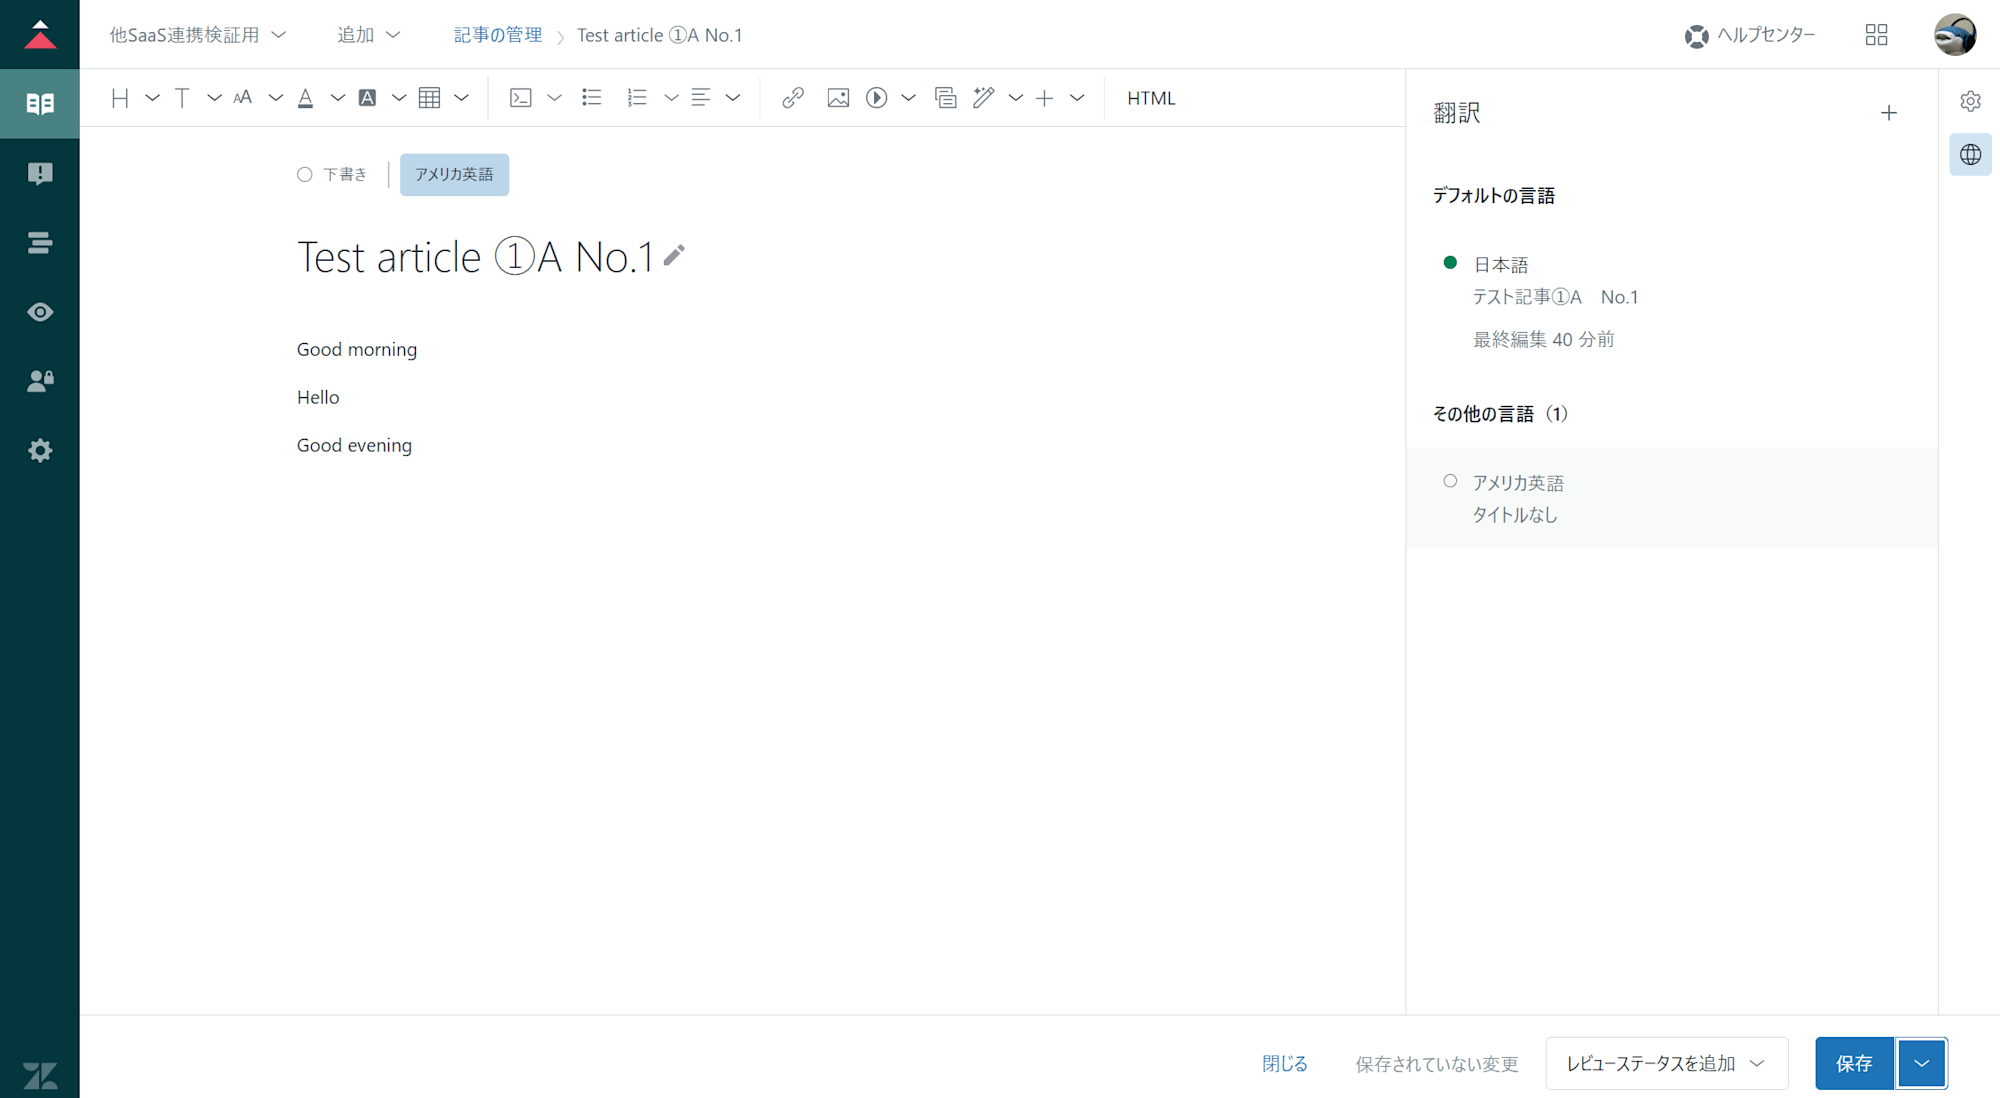The height and width of the screenshot is (1098, 2000).
Task: Switch editor to HTML source view
Action: (x=1151, y=98)
